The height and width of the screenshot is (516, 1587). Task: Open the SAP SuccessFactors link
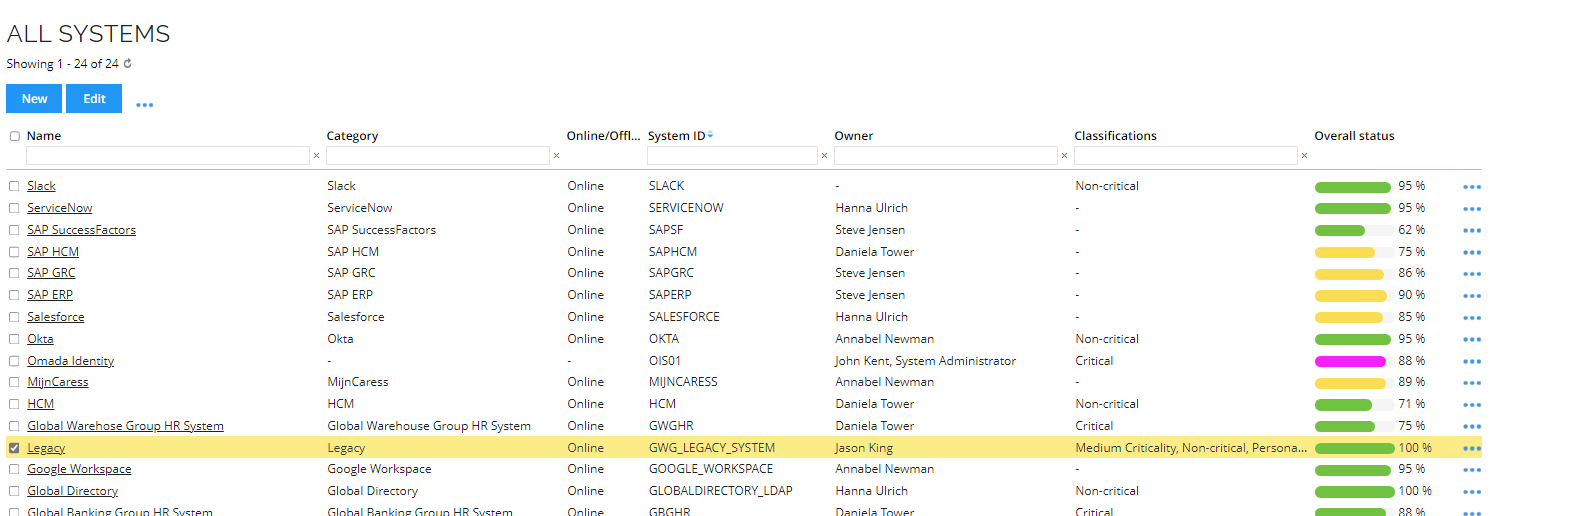click(81, 230)
